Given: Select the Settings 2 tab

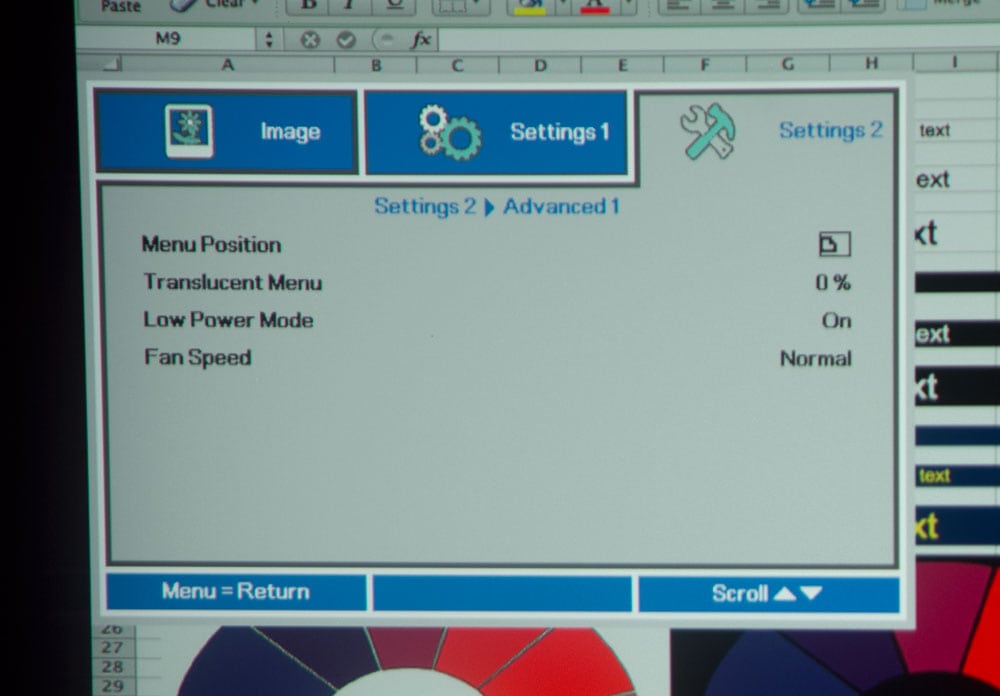Looking at the screenshot, I should coord(768,132).
